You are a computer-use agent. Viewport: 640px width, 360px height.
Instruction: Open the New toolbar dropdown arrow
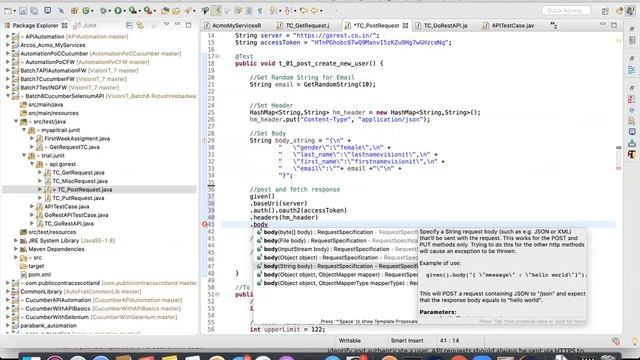point(14,11)
